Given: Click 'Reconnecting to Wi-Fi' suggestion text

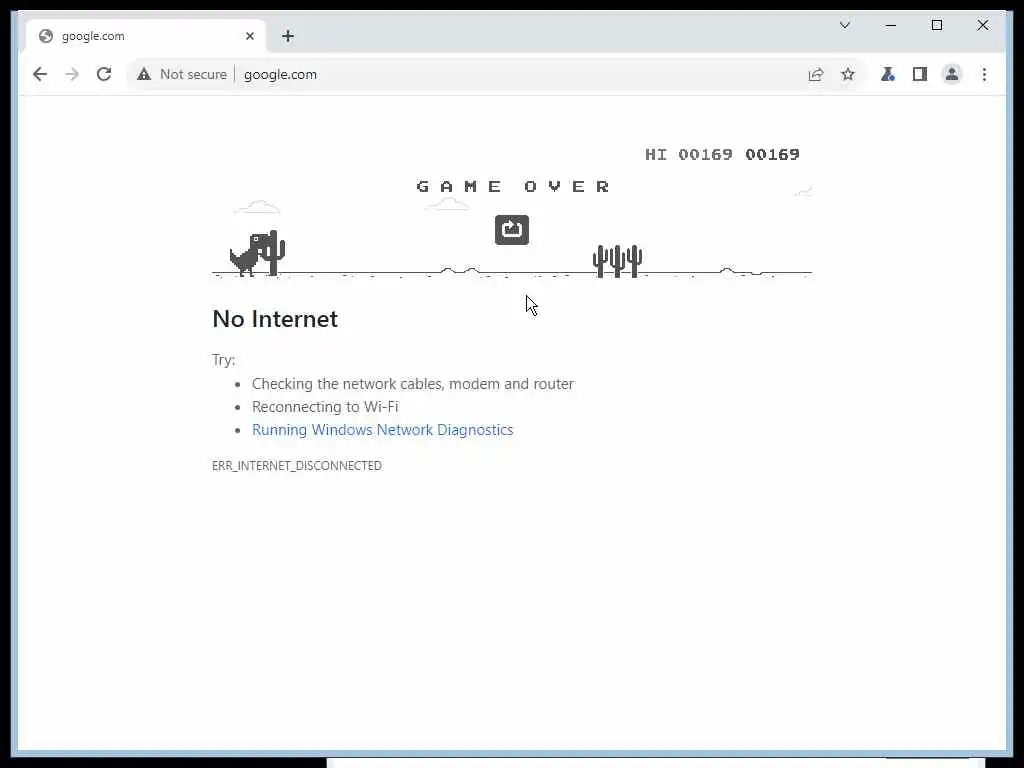Looking at the screenshot, I should click(325, 407).
